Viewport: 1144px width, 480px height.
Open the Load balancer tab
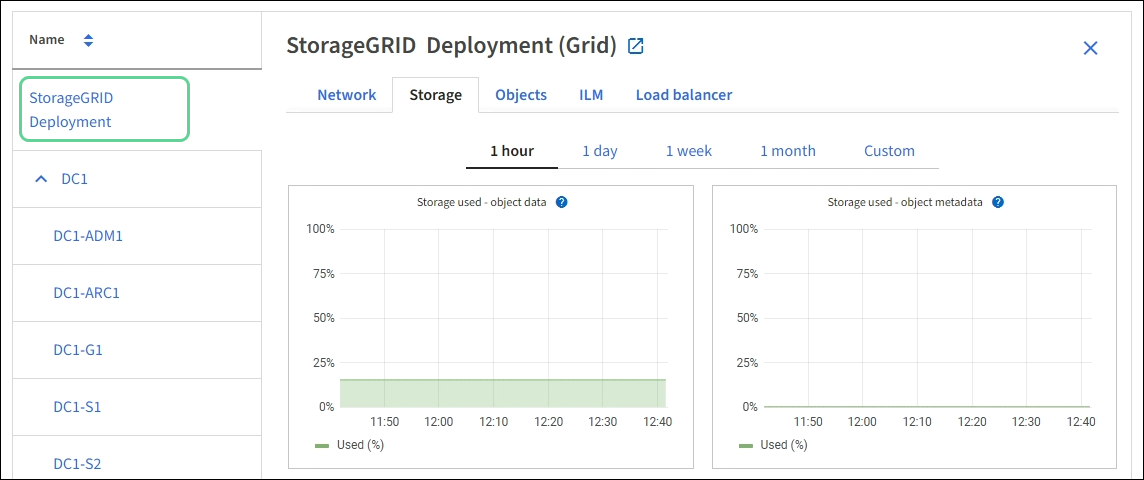pyautogui.click(x=684, y=95)
